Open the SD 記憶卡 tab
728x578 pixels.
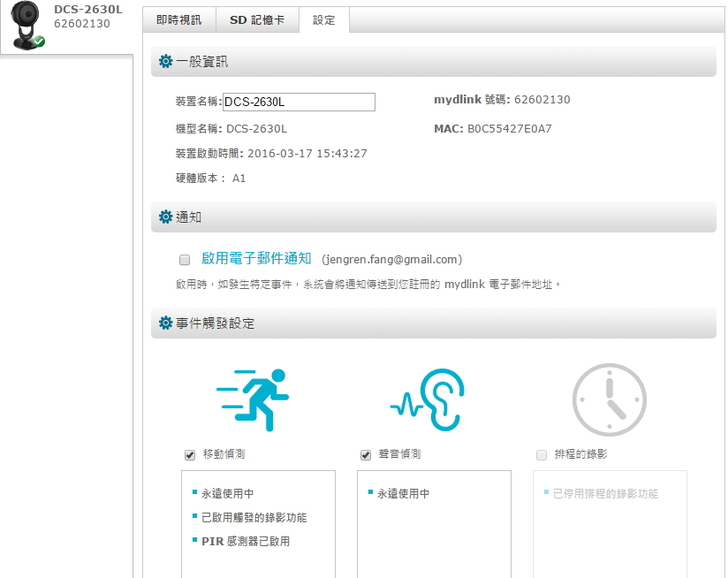point(257,20)
